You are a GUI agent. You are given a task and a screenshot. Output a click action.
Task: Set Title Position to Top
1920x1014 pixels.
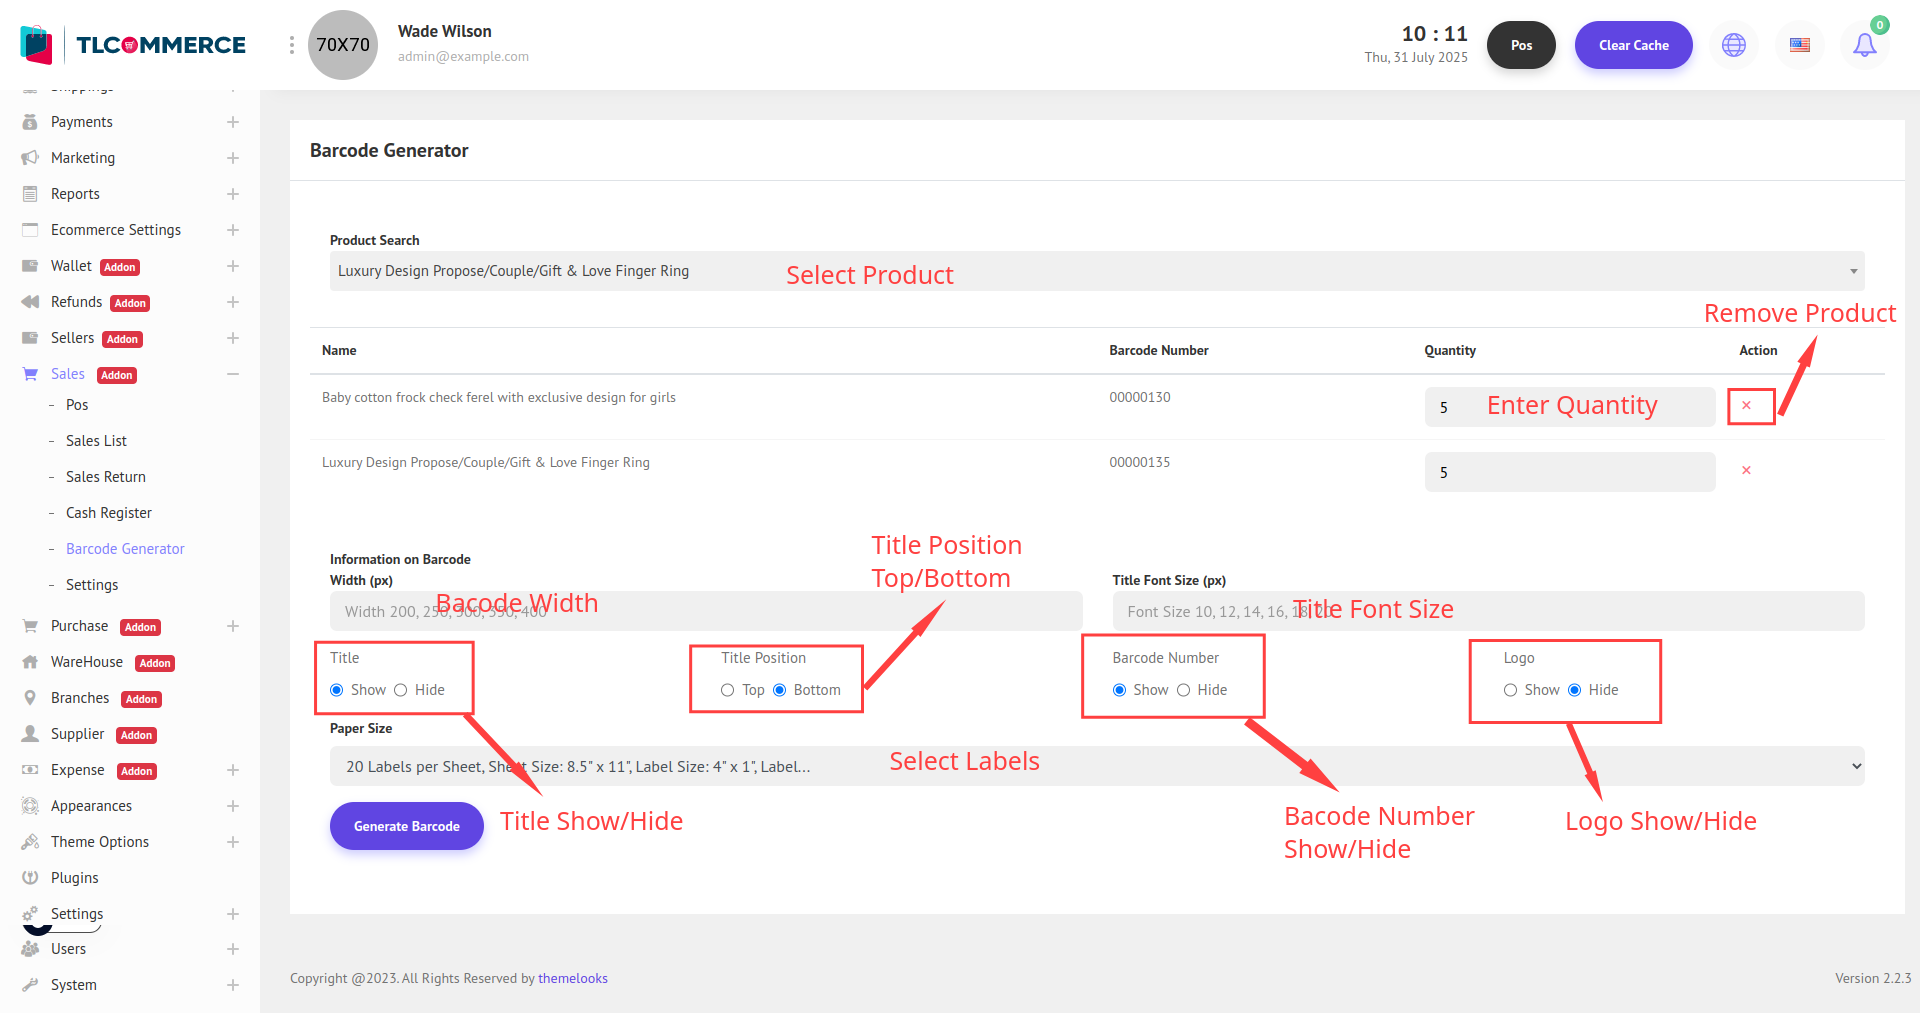728,690
